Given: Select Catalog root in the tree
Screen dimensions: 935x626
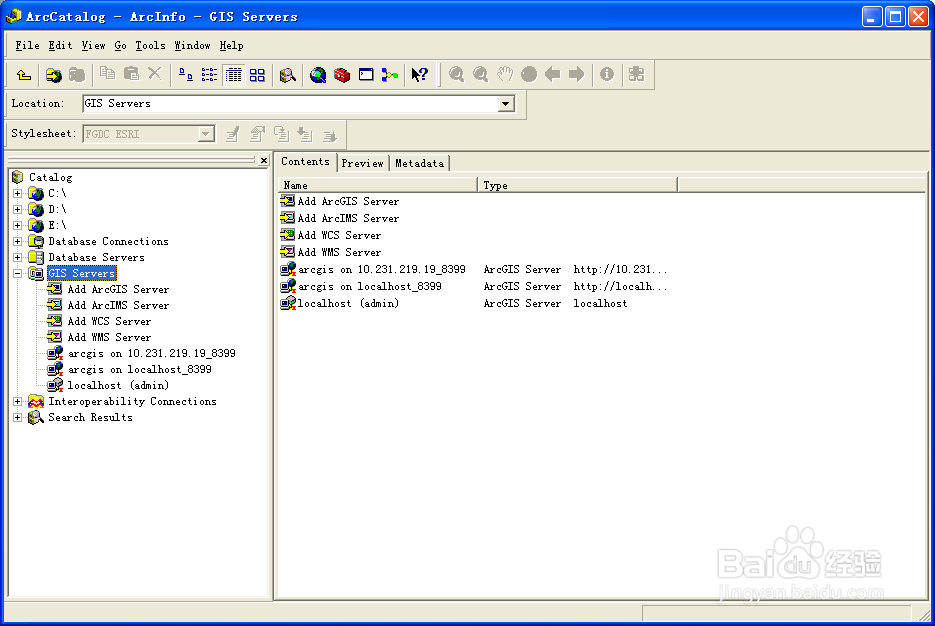Looking at the screenshot, I should click(51, 177).
